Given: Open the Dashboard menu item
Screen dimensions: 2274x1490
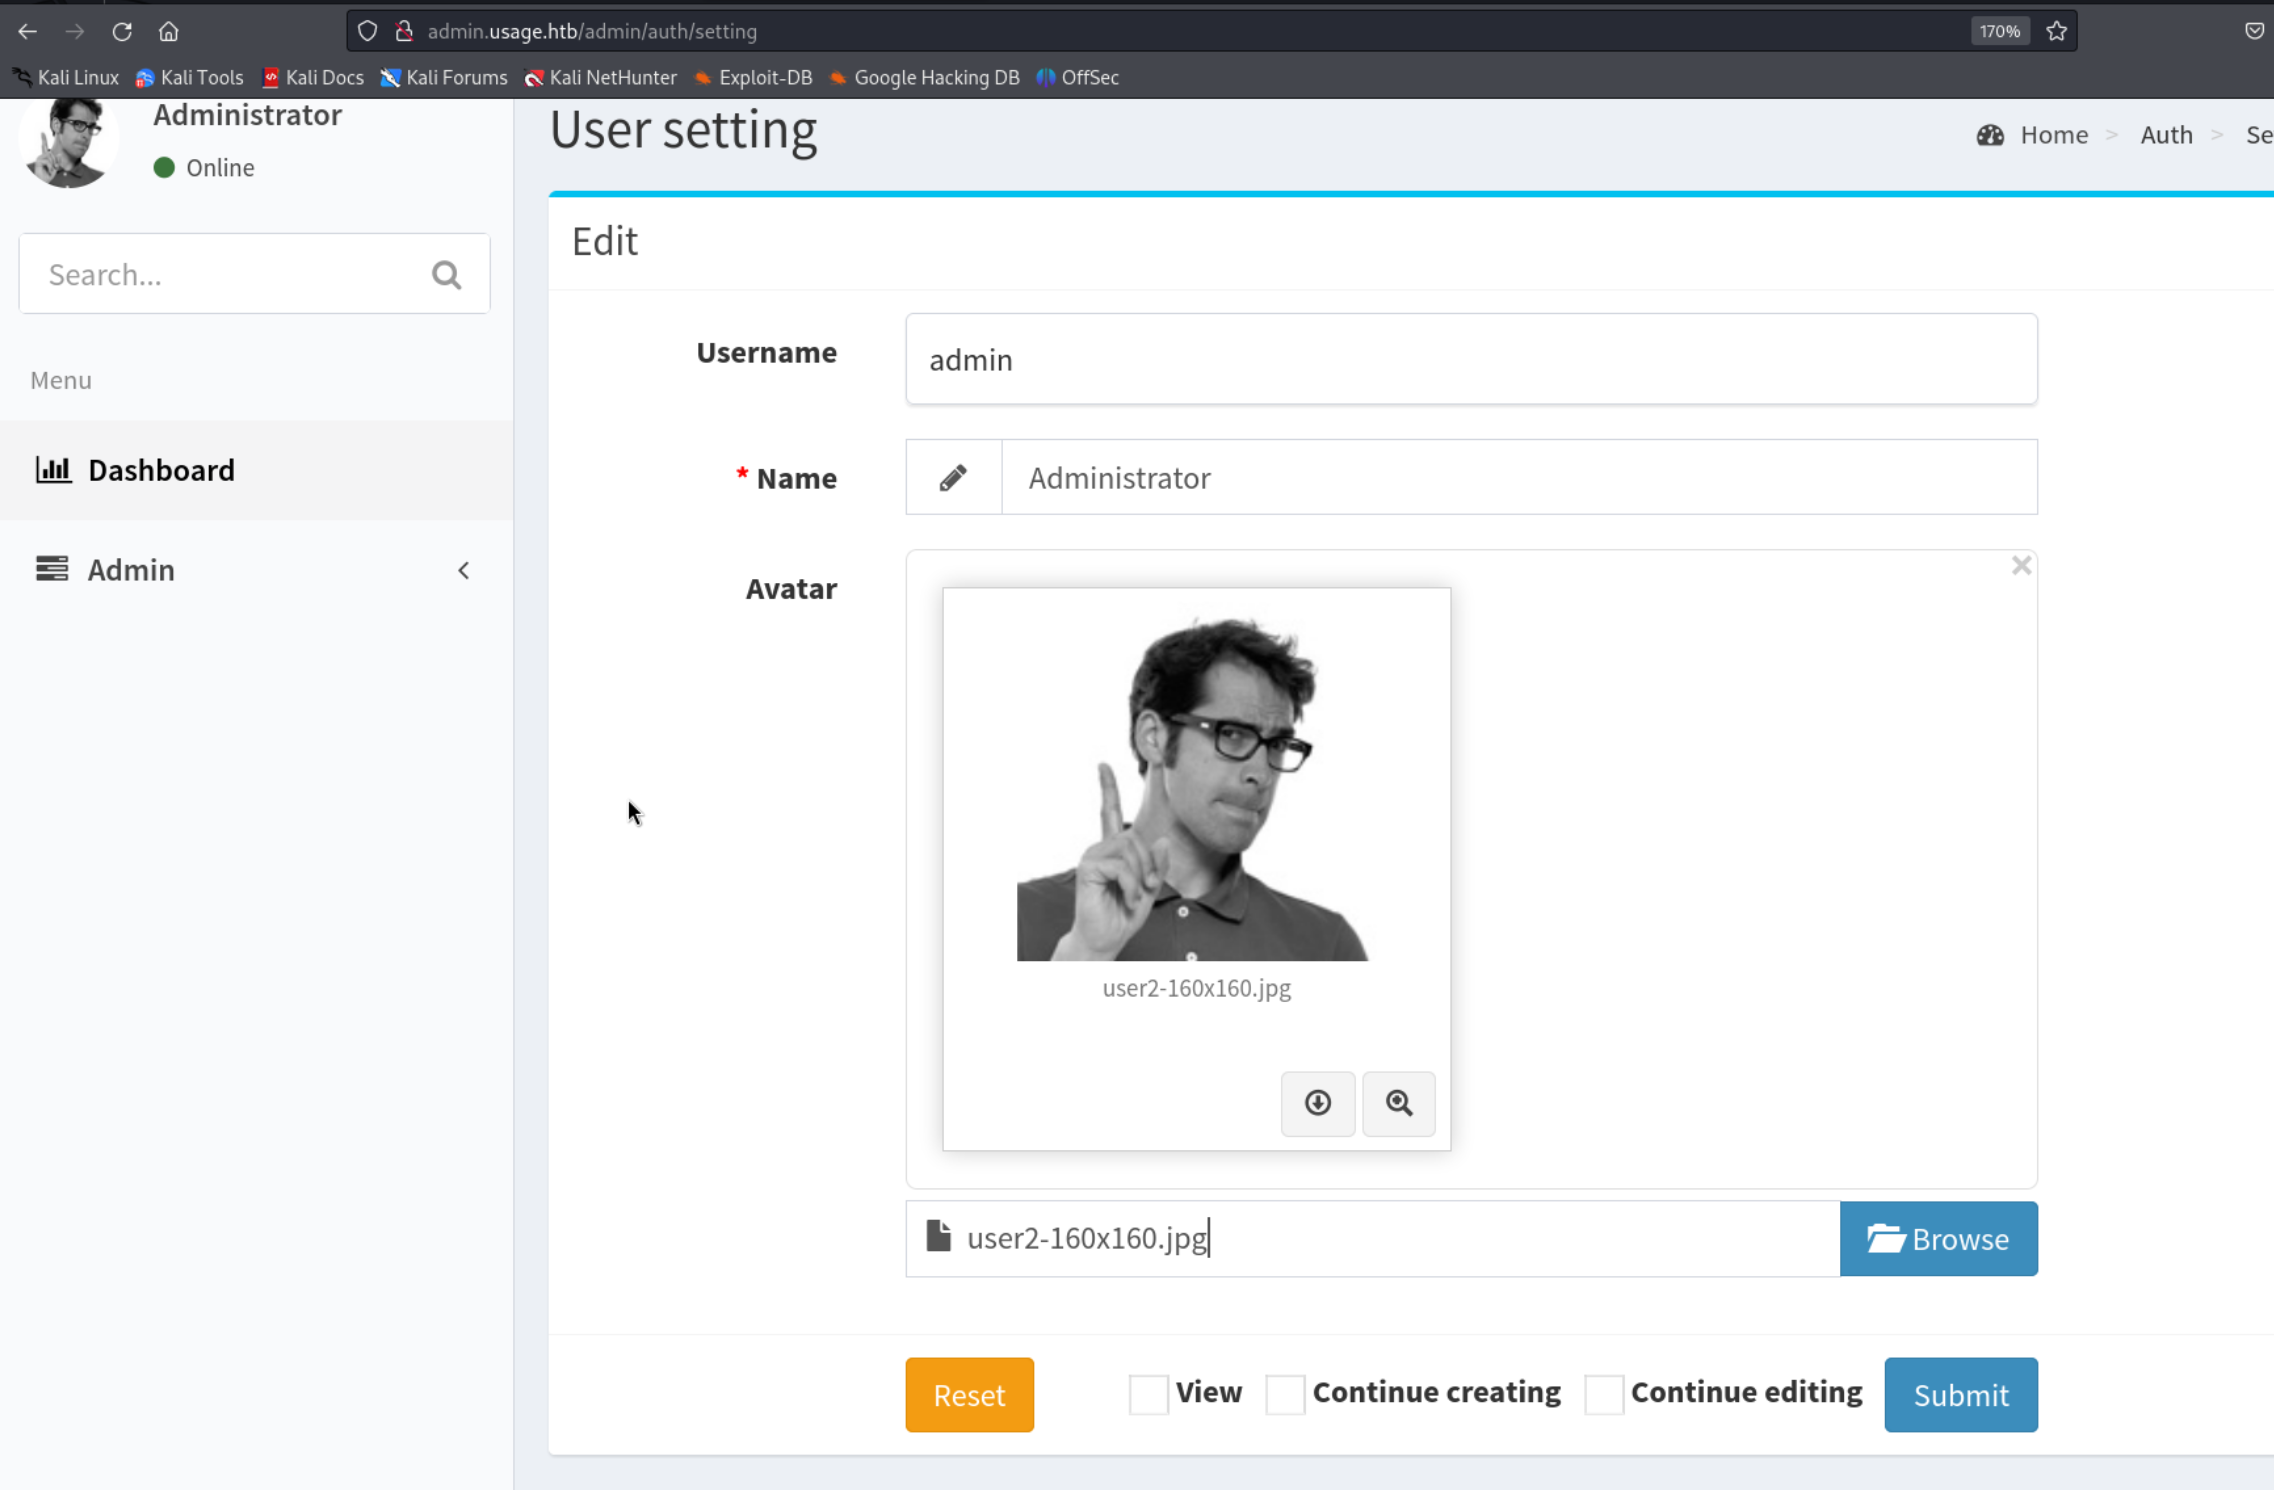Looking at the screenshot, I should tap(256, 470).
